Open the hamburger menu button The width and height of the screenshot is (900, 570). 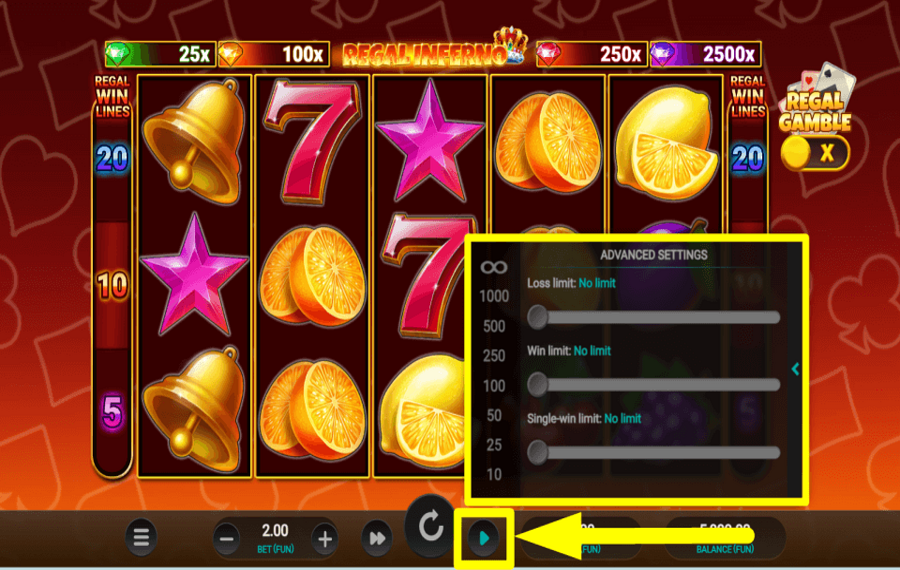[141, 538]
